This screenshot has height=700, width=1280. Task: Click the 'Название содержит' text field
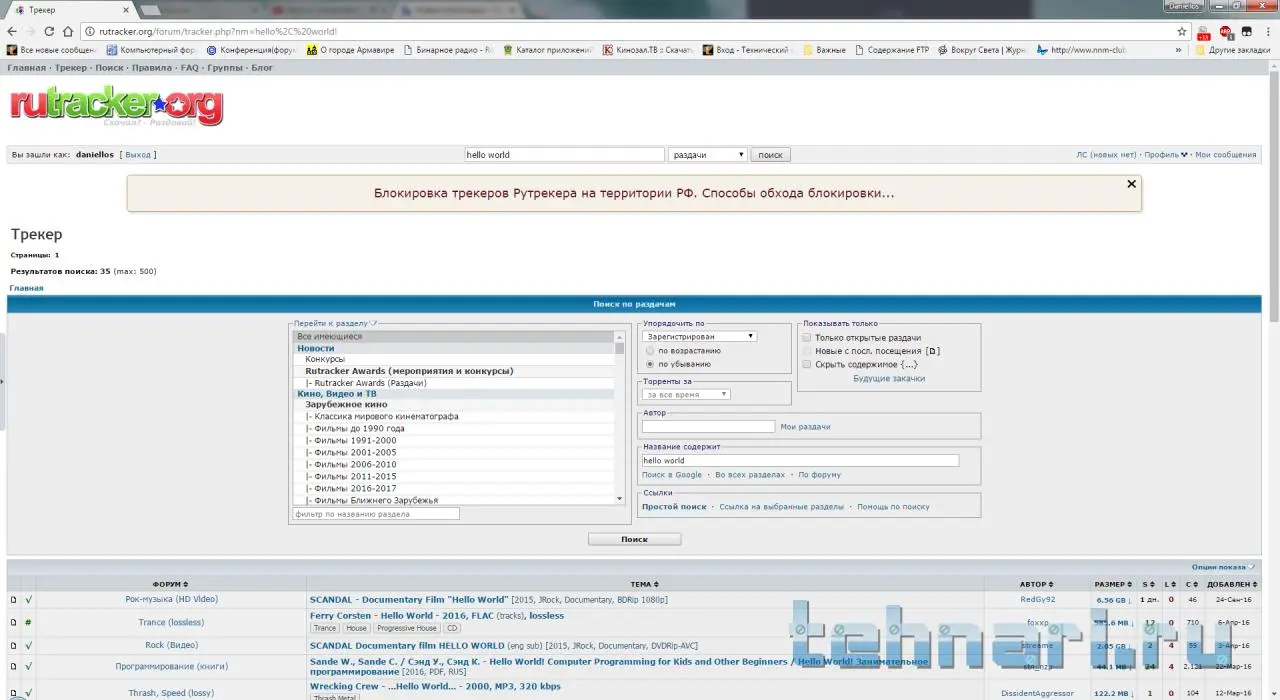800,461
